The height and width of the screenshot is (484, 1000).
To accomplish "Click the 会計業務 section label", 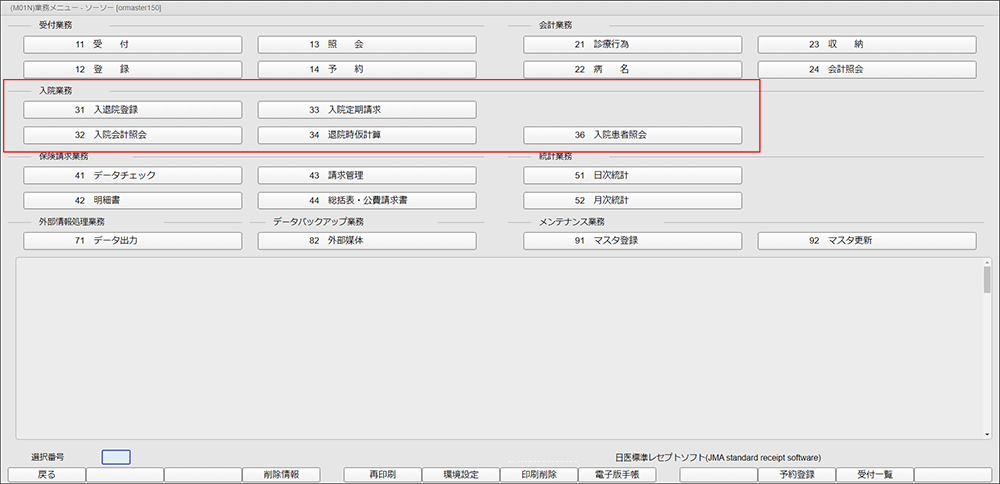I will click(x=555, y=26).
